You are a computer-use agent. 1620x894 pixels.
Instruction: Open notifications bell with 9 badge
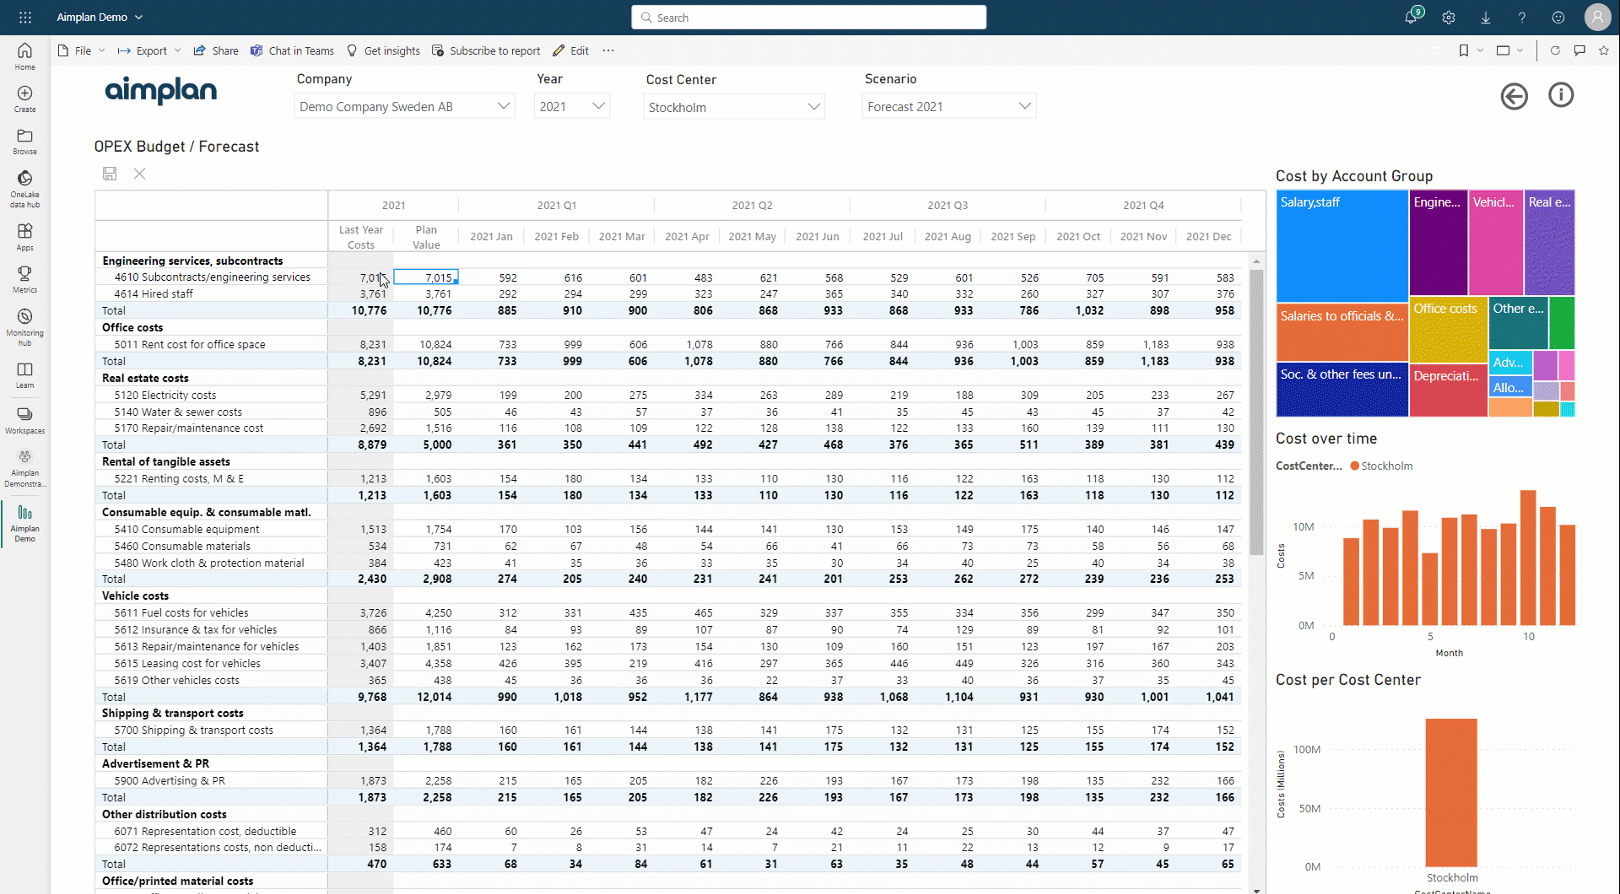1412,17
